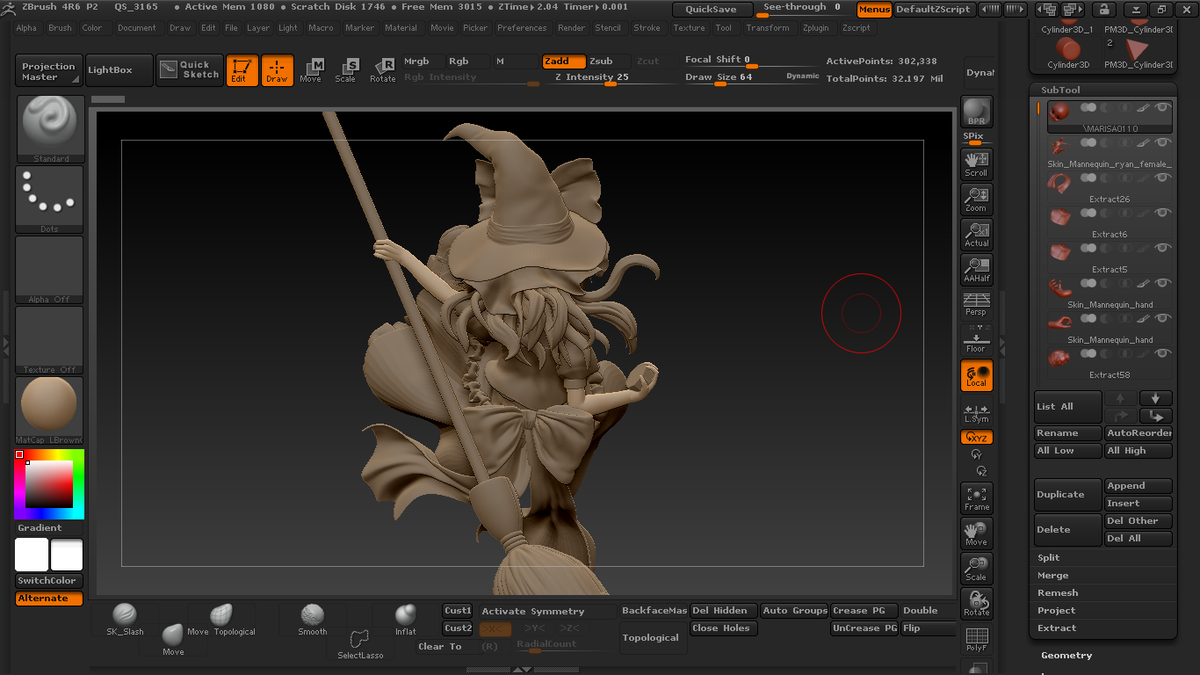Toggle Local transformations button
1200x675 pixels.
[x=977, y=376]
